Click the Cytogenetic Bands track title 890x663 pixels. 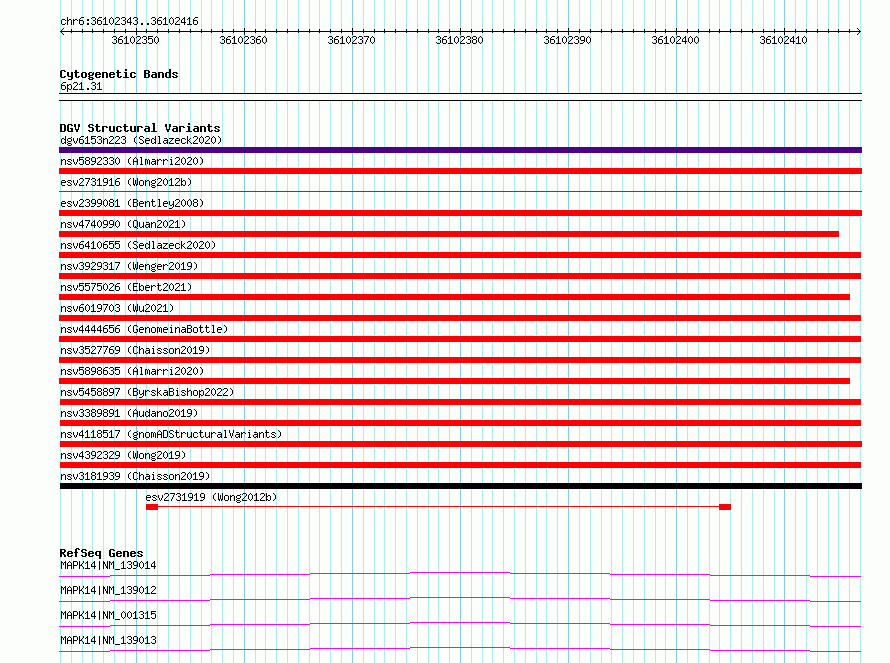[119, 74]
